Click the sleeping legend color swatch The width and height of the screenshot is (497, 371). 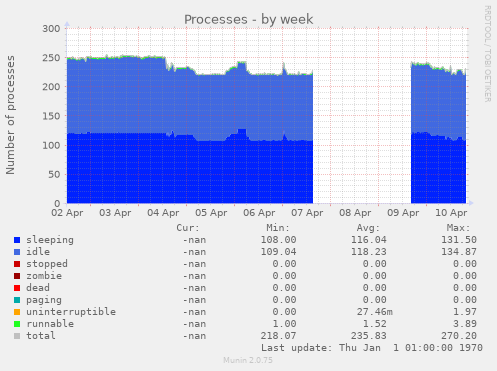point(17,240)
